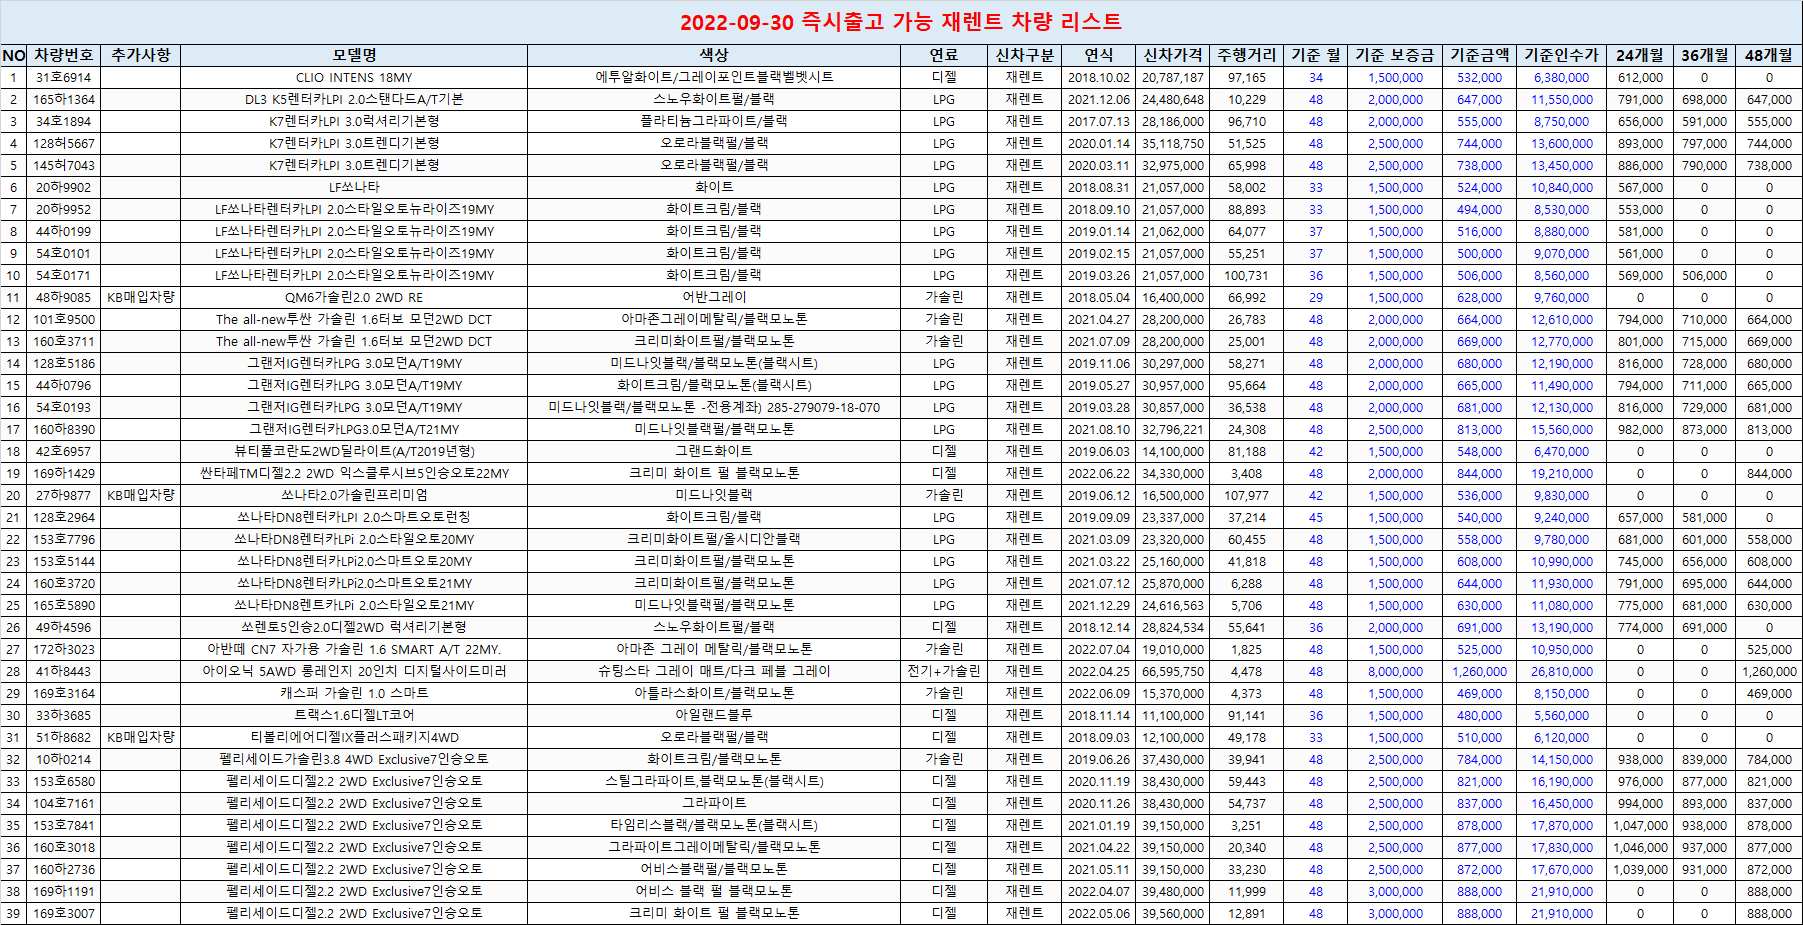Click color '크리미화이트펄/올시디안블랙'

[x=714, y=539]
